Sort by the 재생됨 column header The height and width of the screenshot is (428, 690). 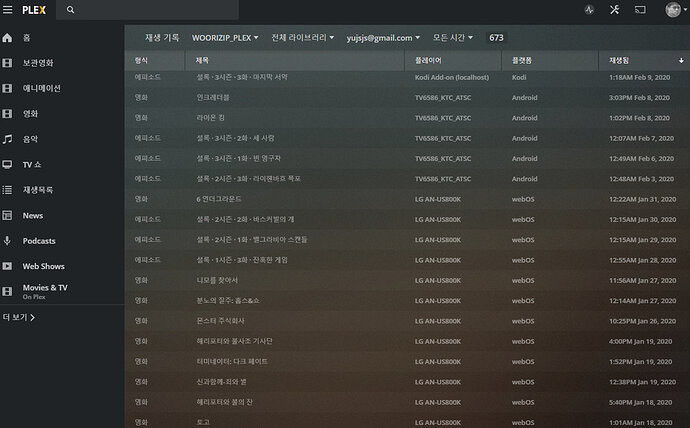tap(644, 60)
